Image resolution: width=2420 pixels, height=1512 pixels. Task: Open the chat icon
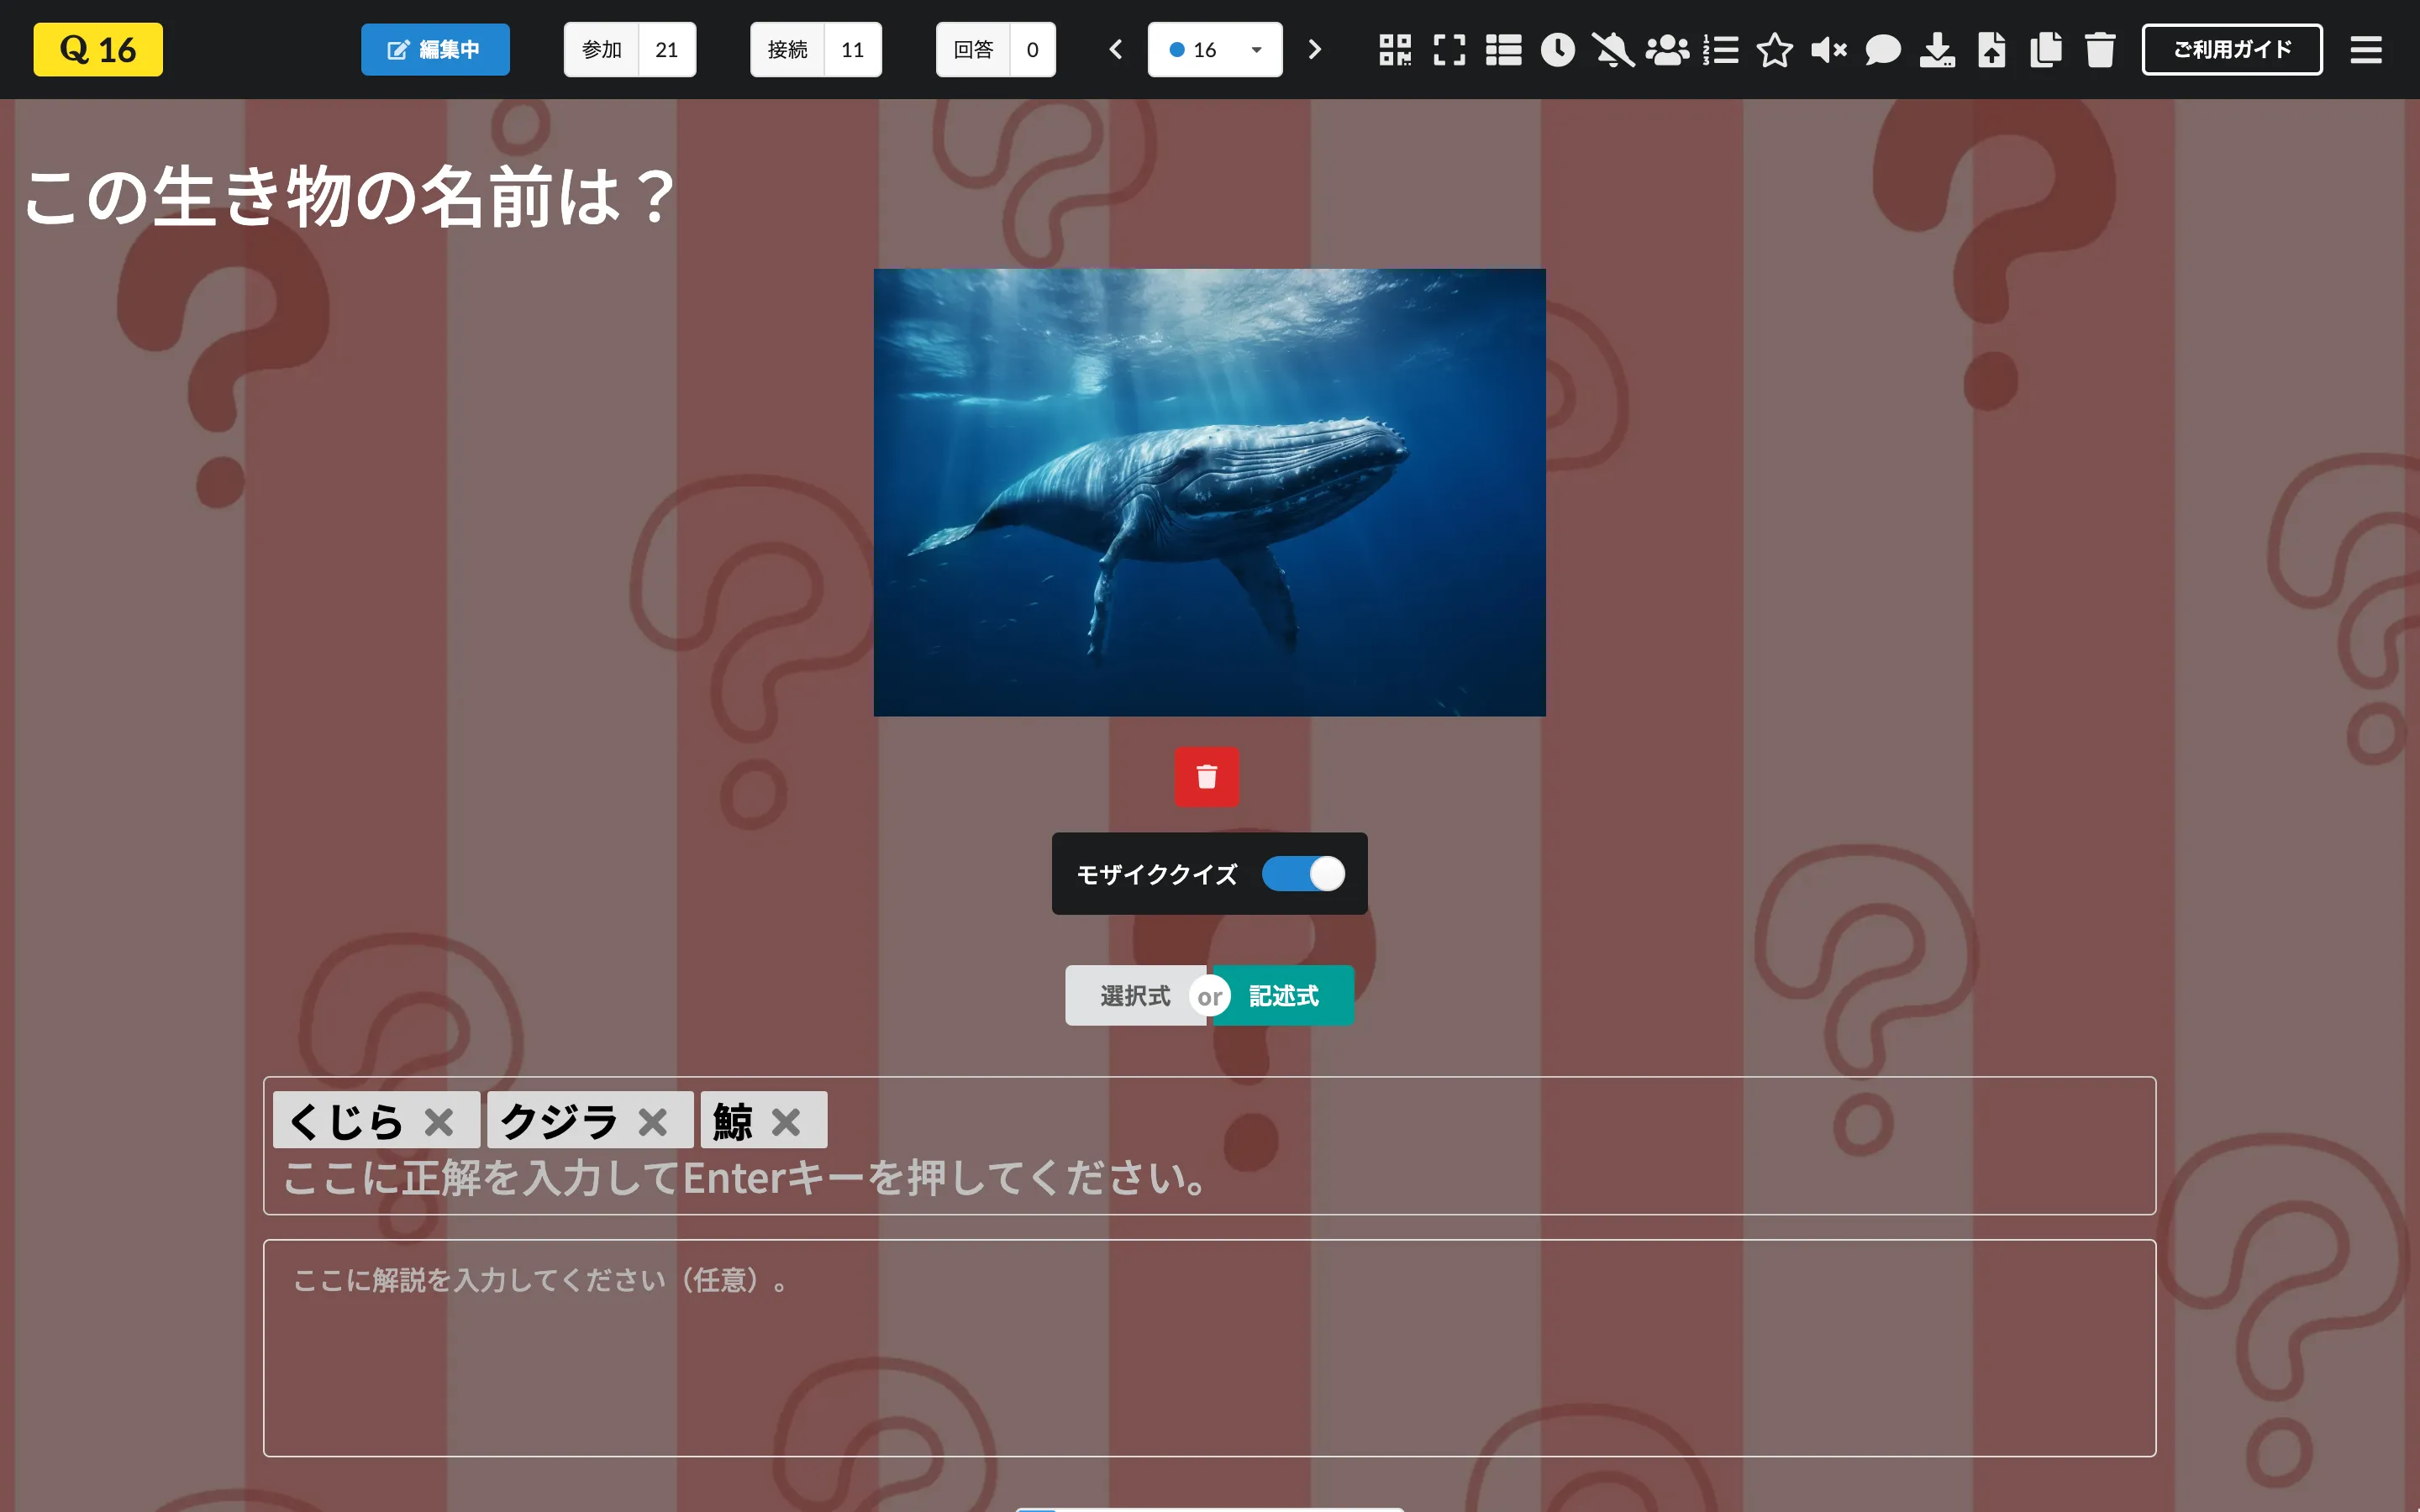tap(1882, 49)
